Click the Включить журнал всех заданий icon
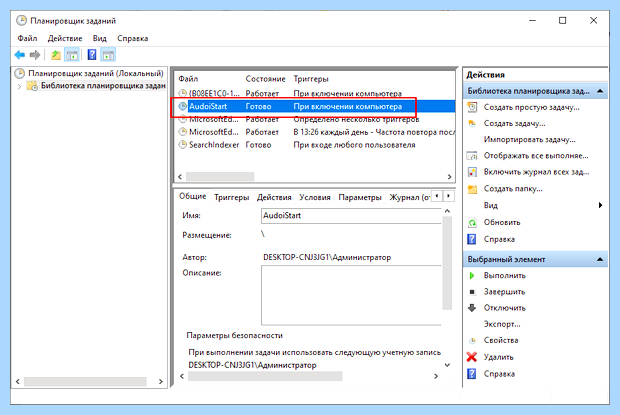The width and height of the screenshot is (620, 415). pos(472,172)
